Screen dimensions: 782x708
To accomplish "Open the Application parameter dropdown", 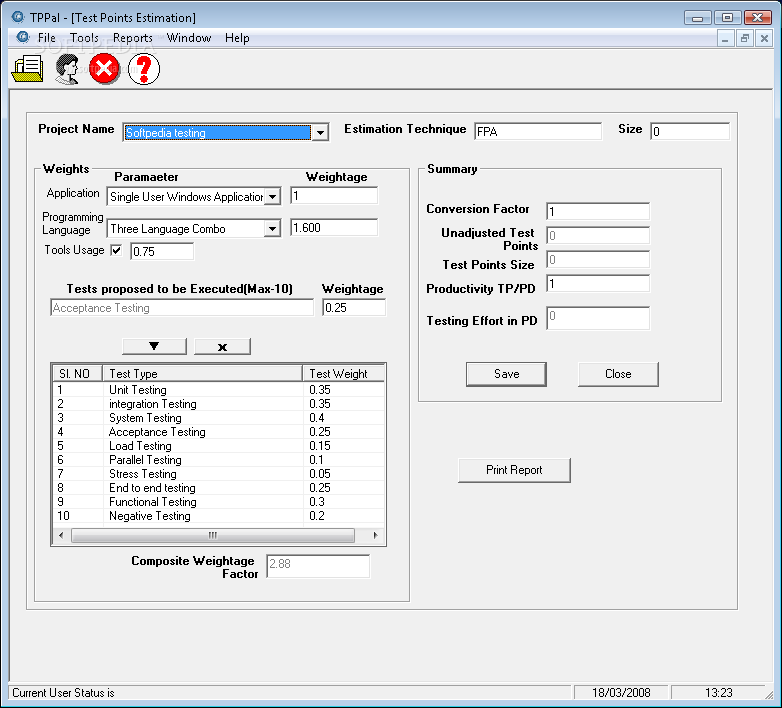I will [x=272, y=196].
